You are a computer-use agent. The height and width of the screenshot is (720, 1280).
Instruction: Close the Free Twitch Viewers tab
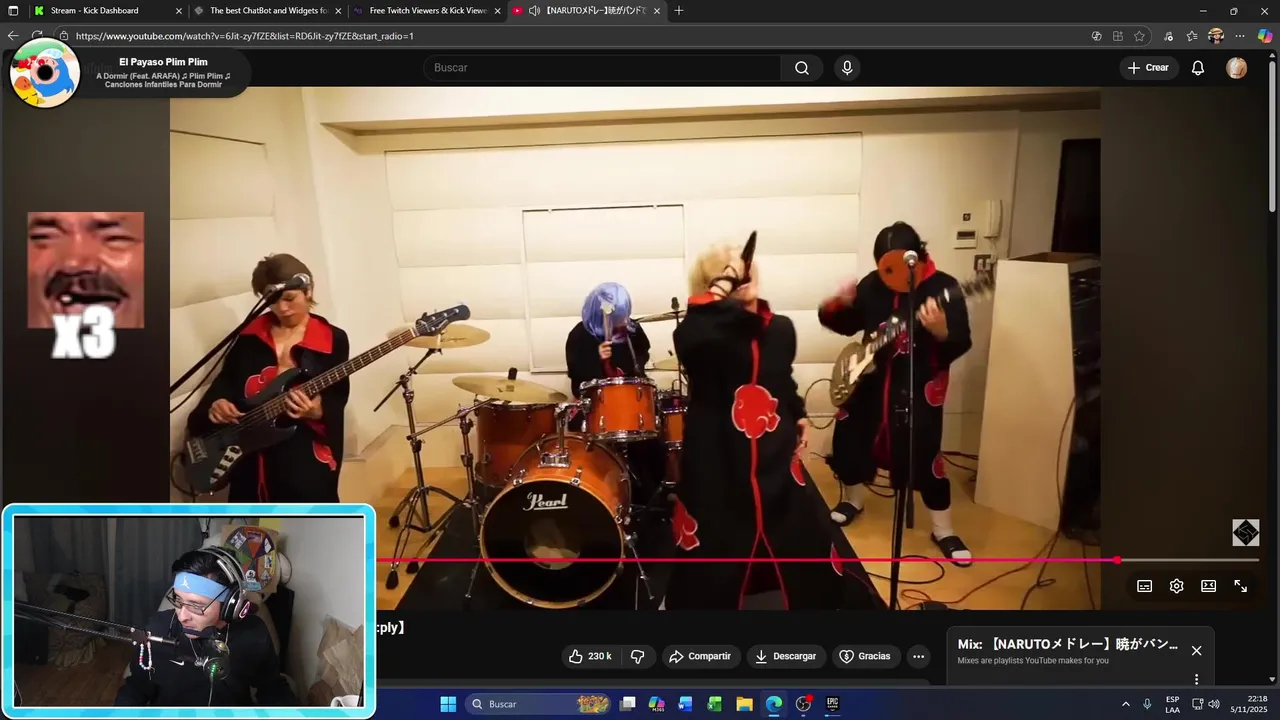pos(498,11)
